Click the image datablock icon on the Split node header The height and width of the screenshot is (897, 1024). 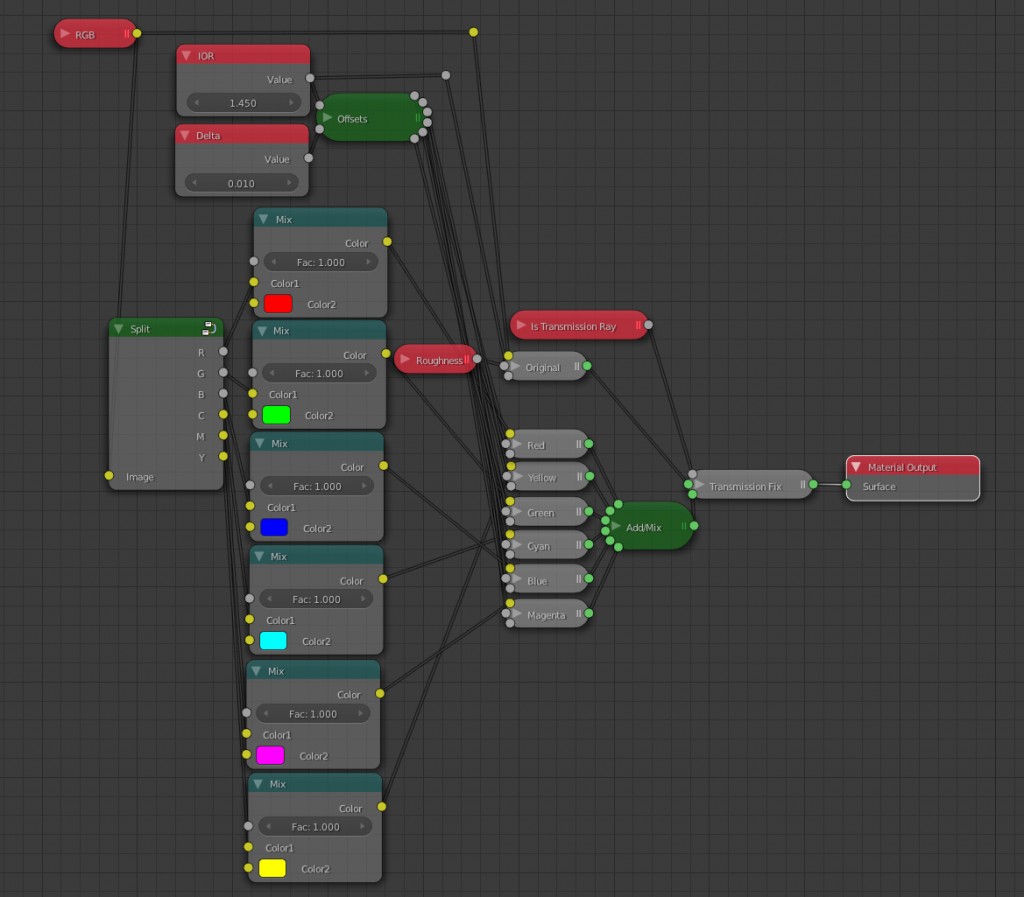208,327
